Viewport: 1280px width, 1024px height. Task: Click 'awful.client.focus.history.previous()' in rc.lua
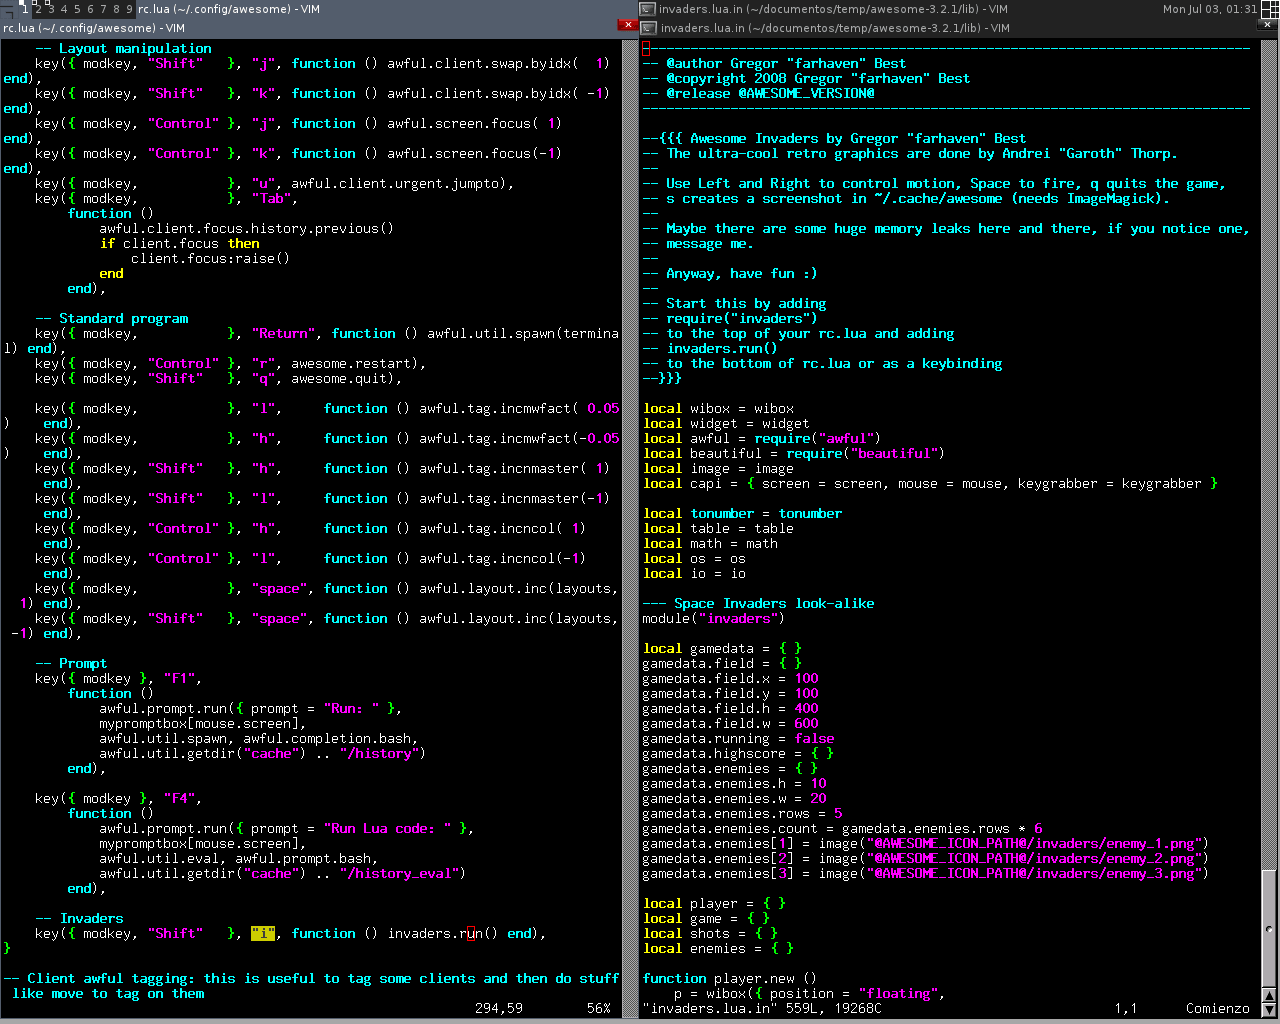click(x=247, y=228)
